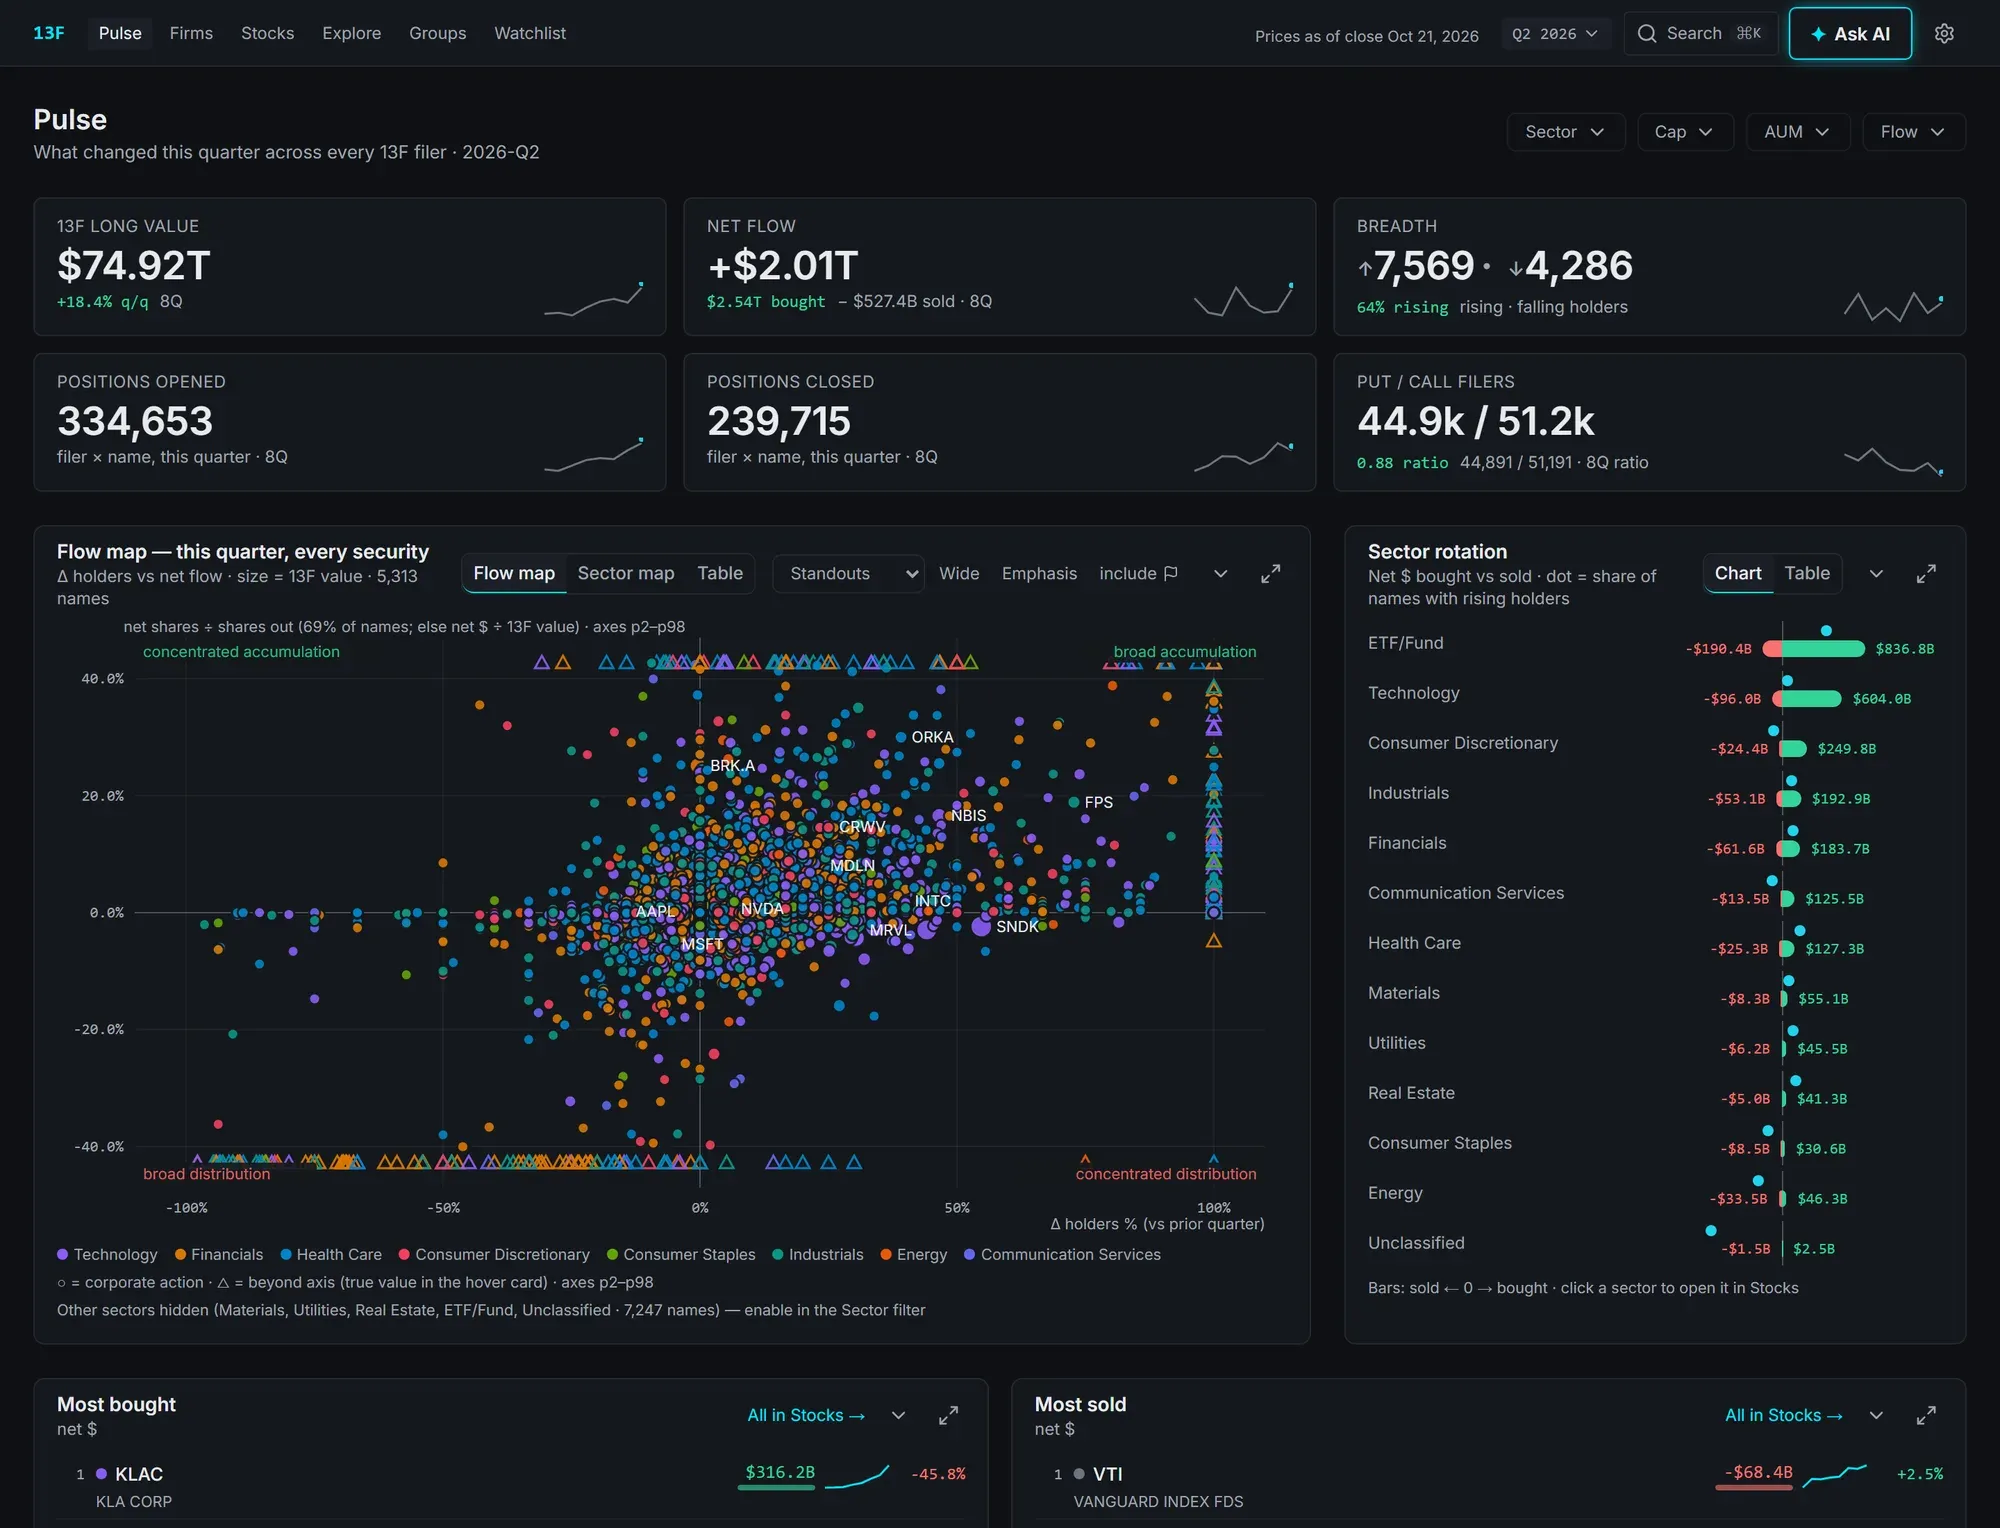Toggle Wide view for flow map
Viewport: 2000px width, 1528px height.
click(959, 573)
